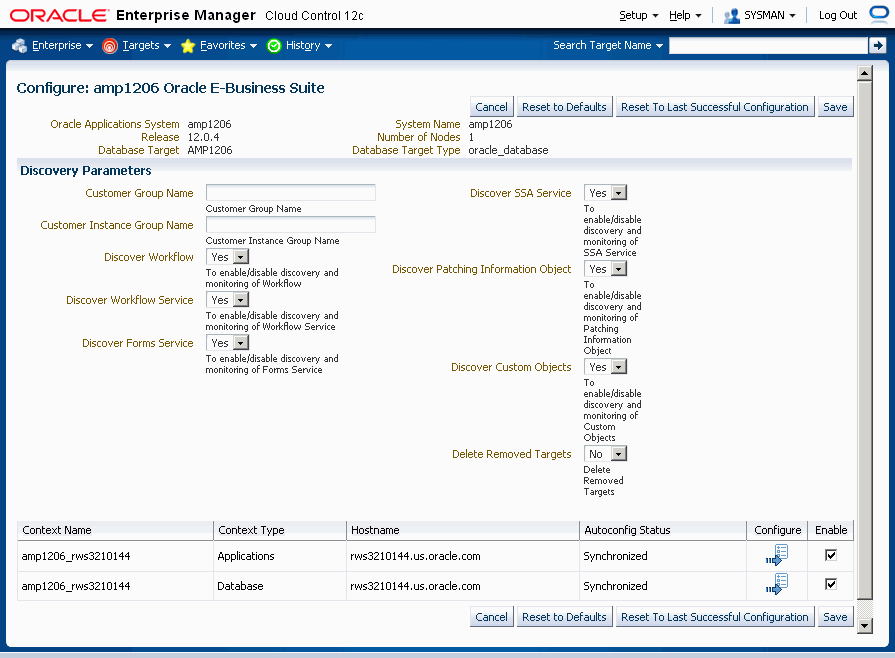Click the Autoconfig Status column header
The image size is (895, 658).
[663, 530]
